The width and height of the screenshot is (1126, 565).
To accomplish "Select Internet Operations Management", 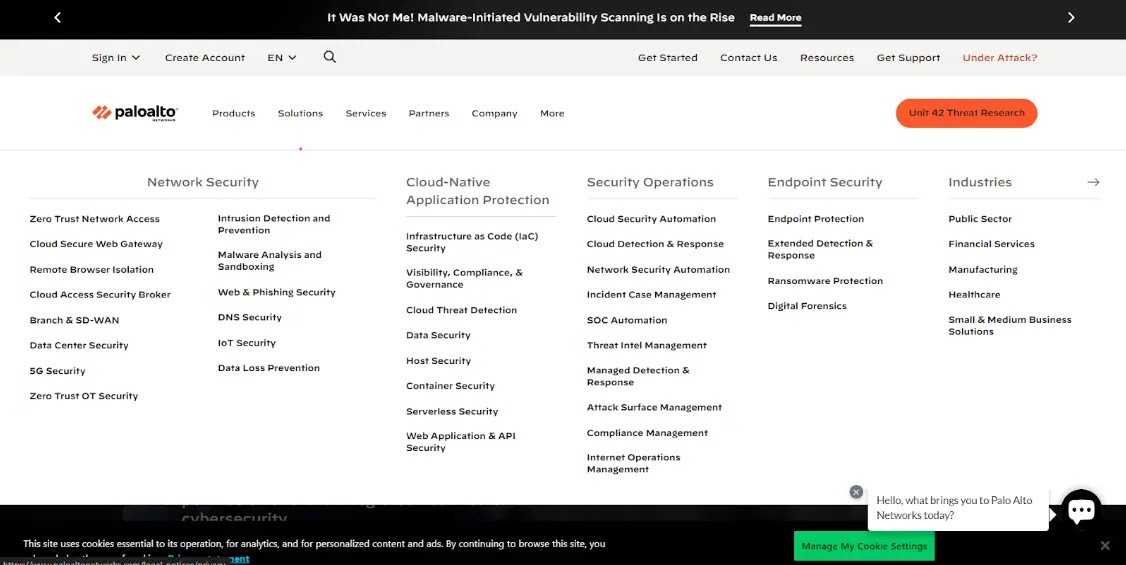I will pos(633,463).
